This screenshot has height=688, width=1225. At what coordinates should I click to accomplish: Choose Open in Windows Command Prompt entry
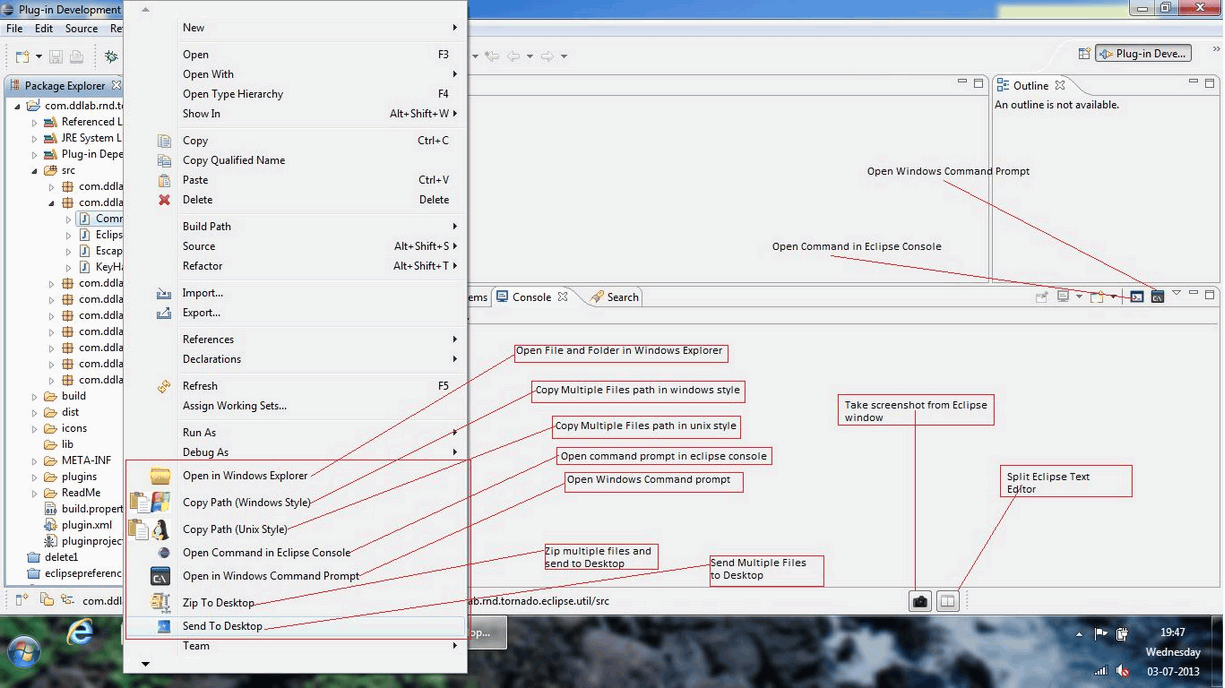(296, 576)
